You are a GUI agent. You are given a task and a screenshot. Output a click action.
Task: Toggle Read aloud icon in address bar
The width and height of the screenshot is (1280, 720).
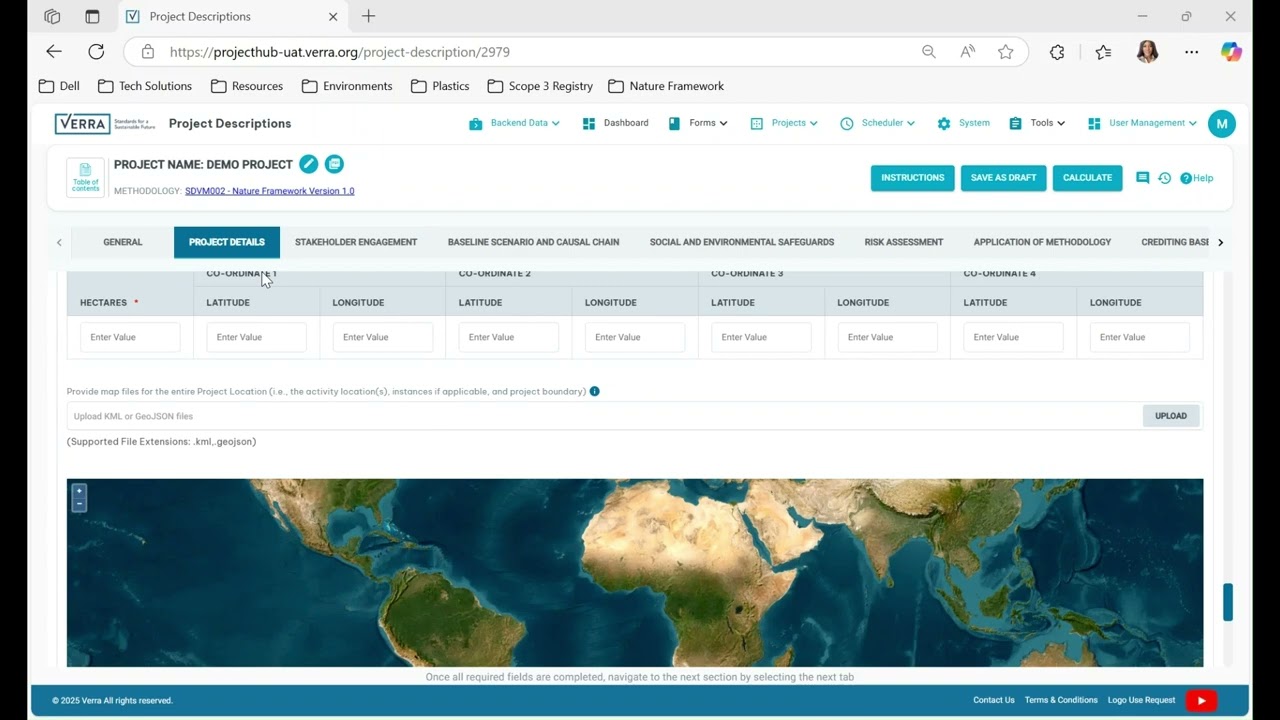click(x=967, y=52)
